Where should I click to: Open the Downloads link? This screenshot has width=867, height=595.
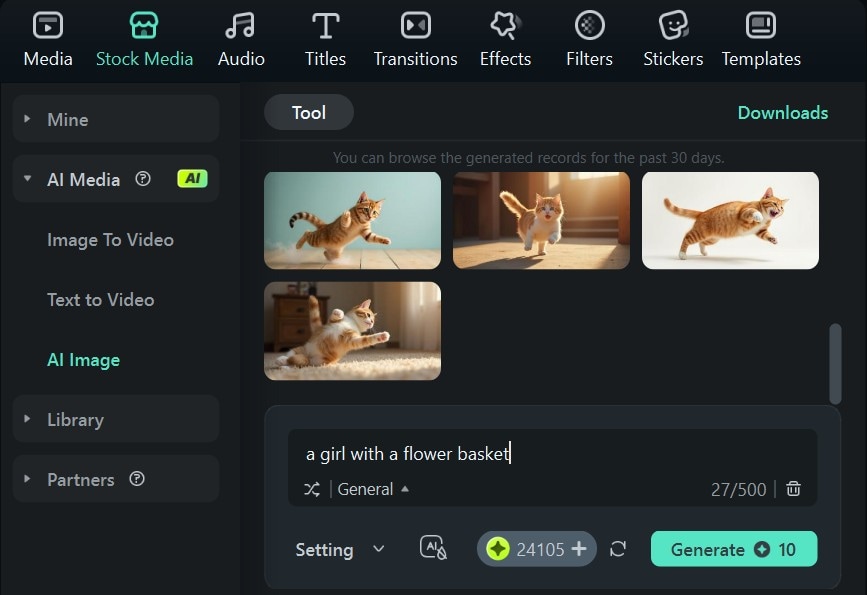tap(783, 113)
